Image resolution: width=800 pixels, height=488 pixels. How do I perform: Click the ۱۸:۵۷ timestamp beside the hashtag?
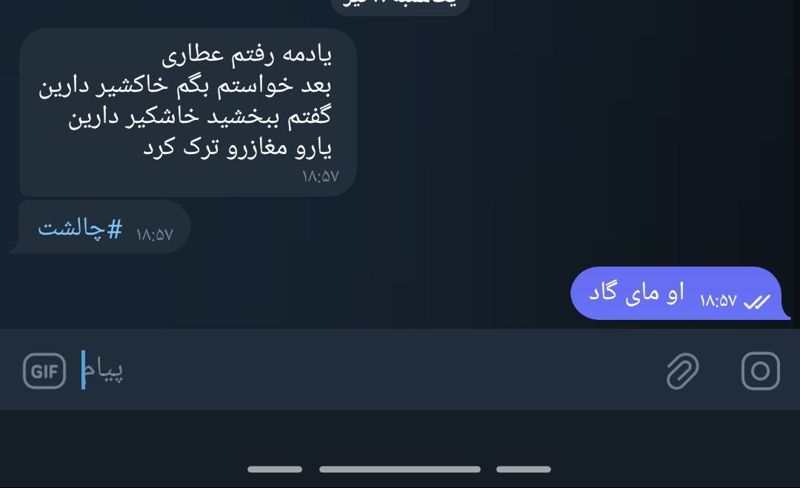coord(155,234)
